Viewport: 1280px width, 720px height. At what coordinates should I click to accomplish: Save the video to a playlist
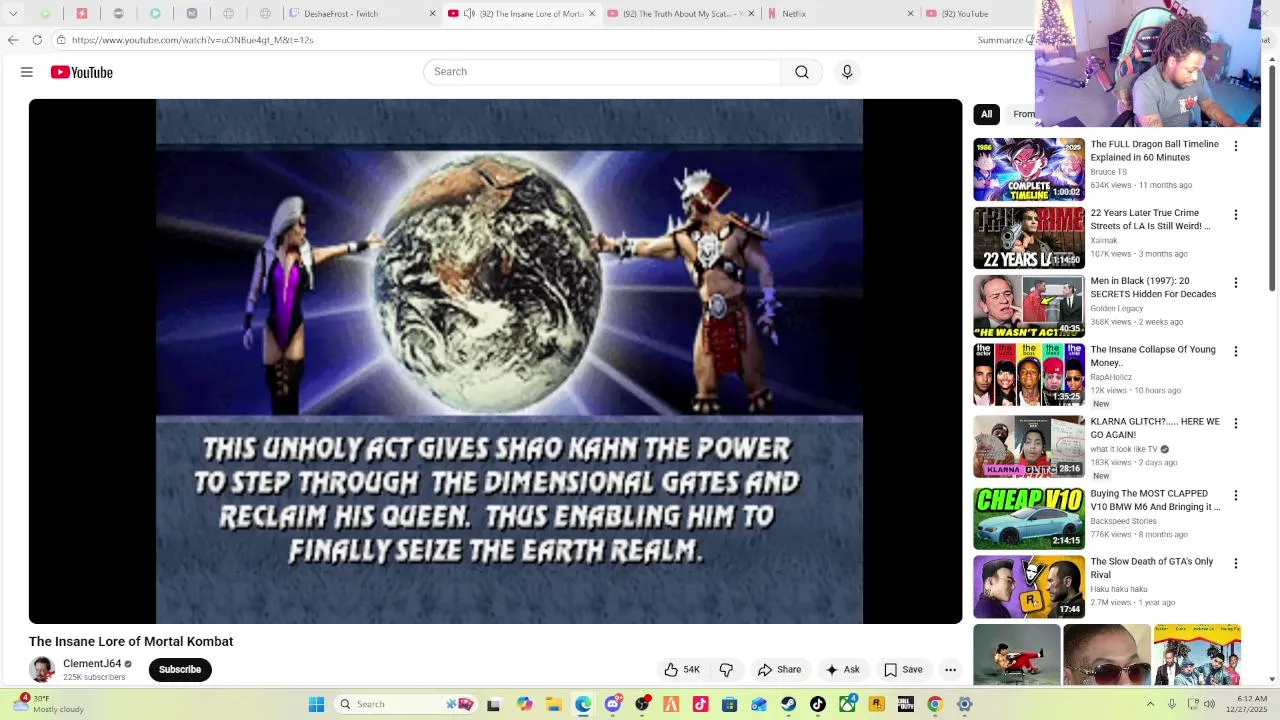[x=903, y=670]
